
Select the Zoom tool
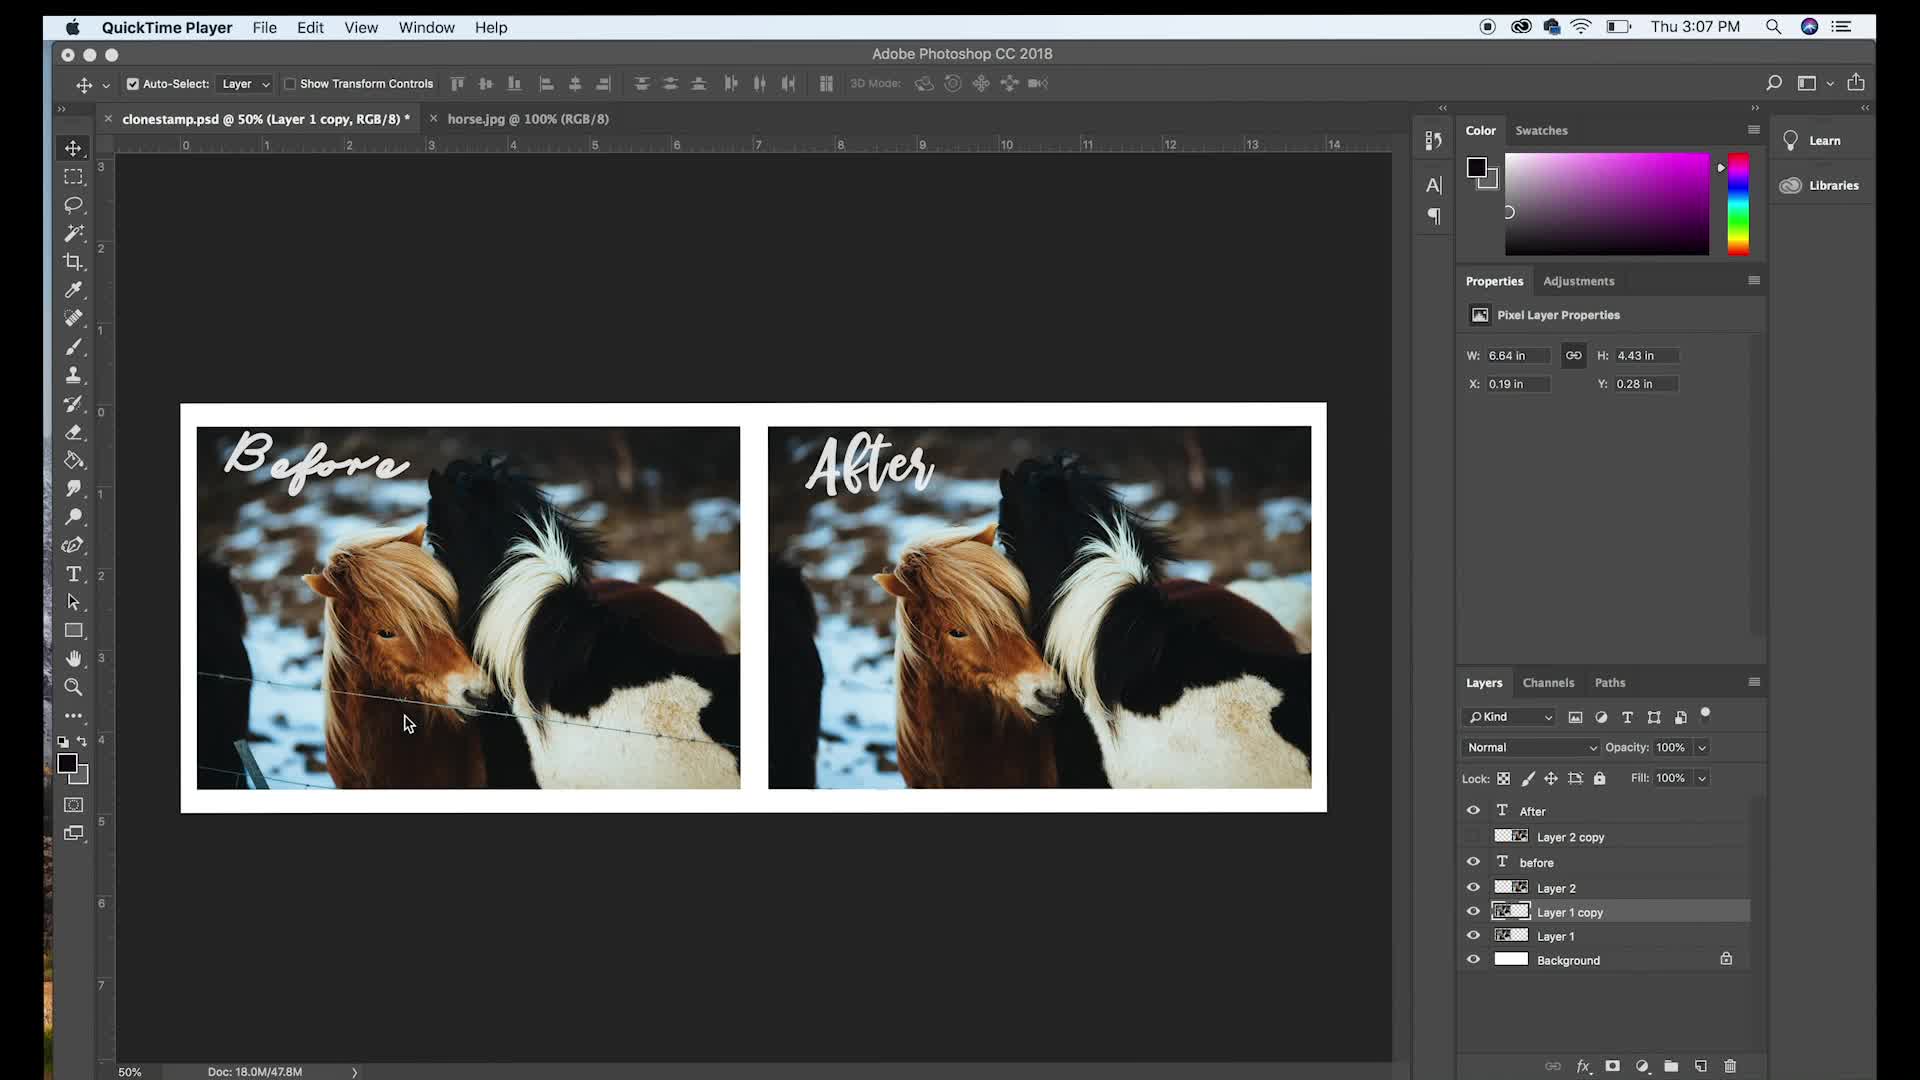pyautogui.click(x=73, y=687)
